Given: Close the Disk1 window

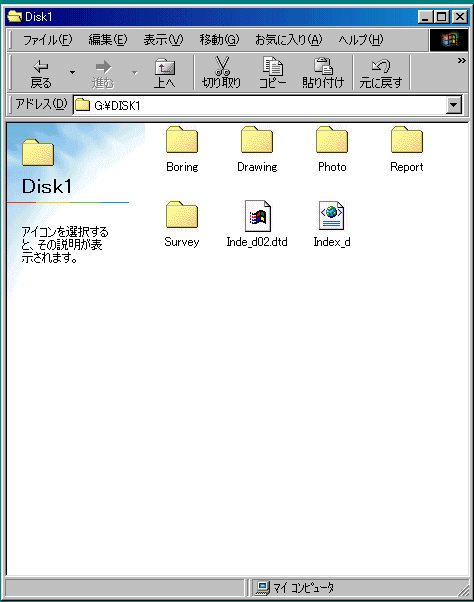Looking at the screenshot, I should click(x=460, y=17).
